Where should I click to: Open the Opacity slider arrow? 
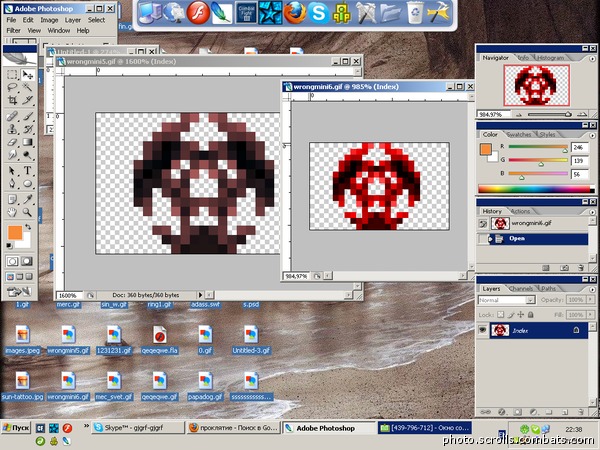coord(591,300)
